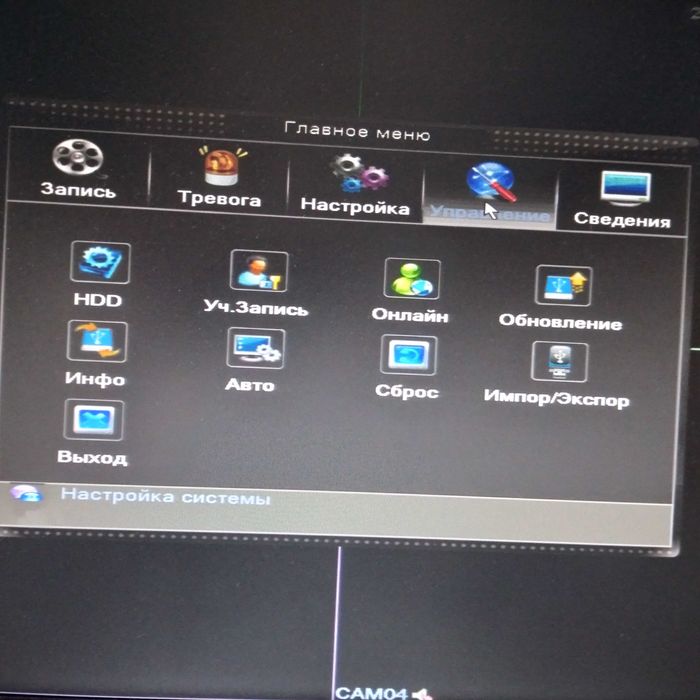Image resolution: width=700 pixels, height=700 pixels.
Task: Click the Сброс text label
Action: pos(407,392)
